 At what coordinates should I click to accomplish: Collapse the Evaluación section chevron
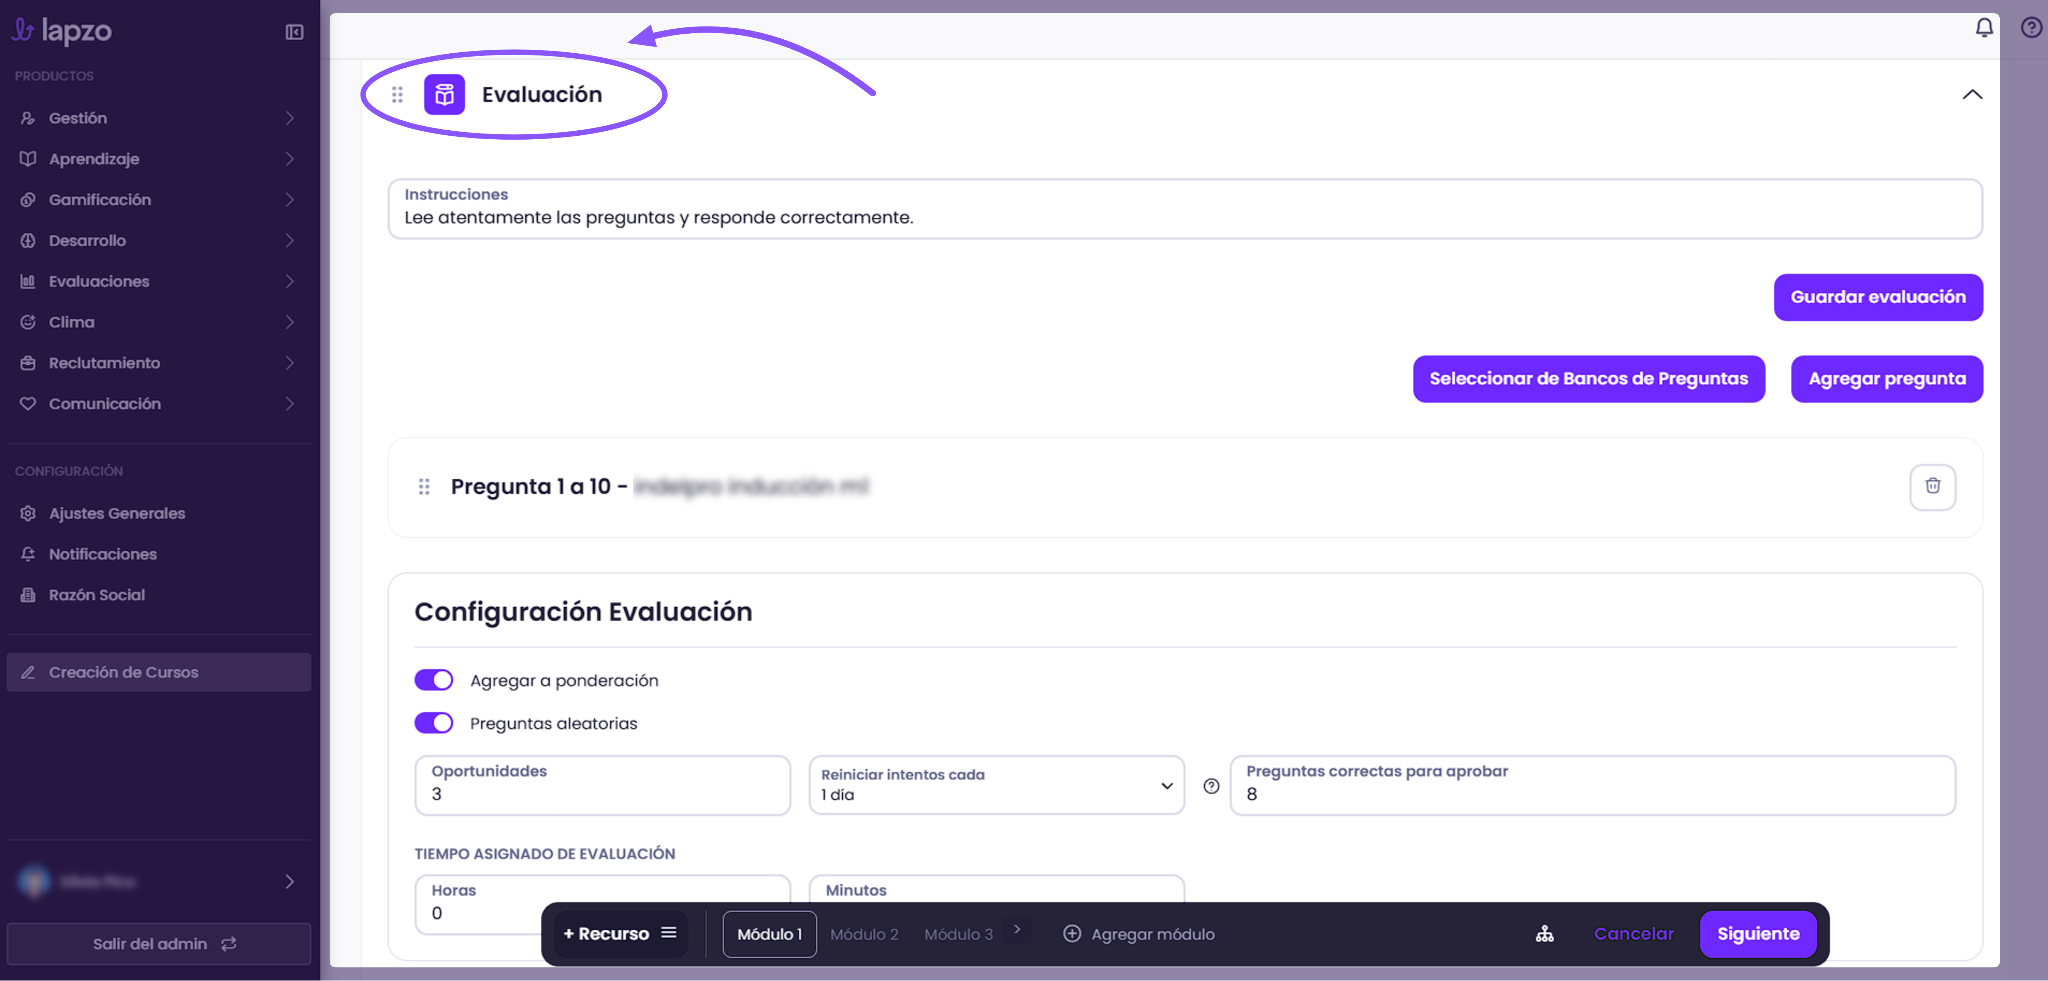click(1972, 94)
